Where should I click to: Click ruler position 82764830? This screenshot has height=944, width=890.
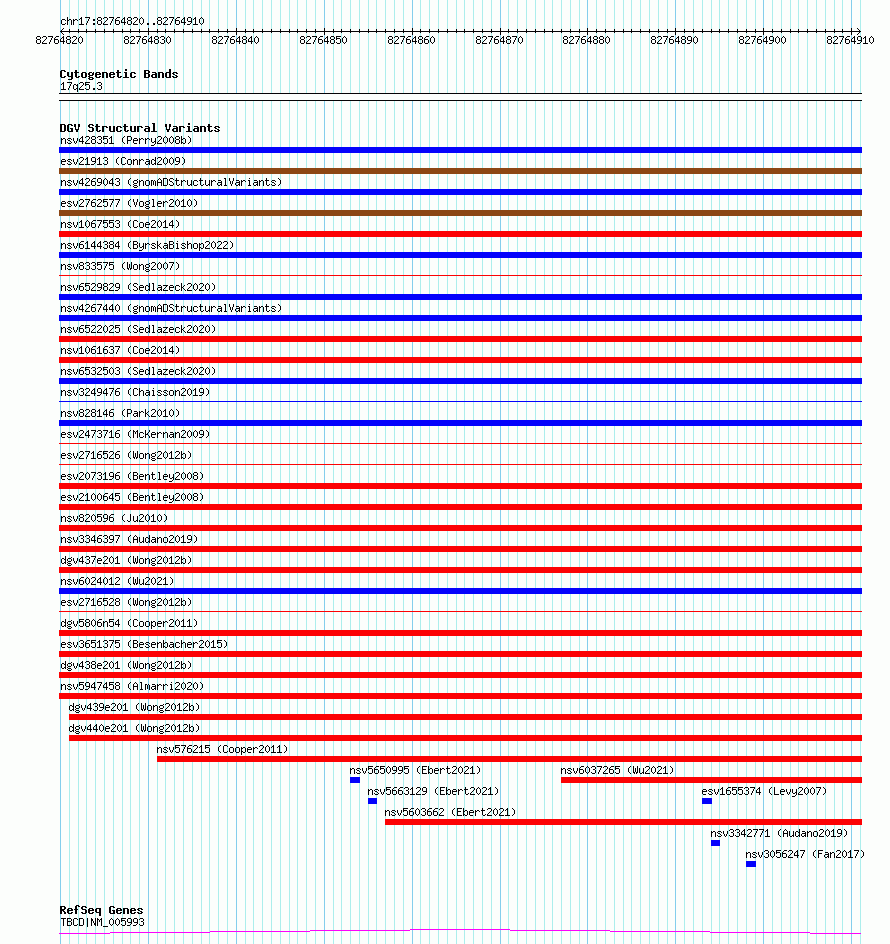pos(148,40)
